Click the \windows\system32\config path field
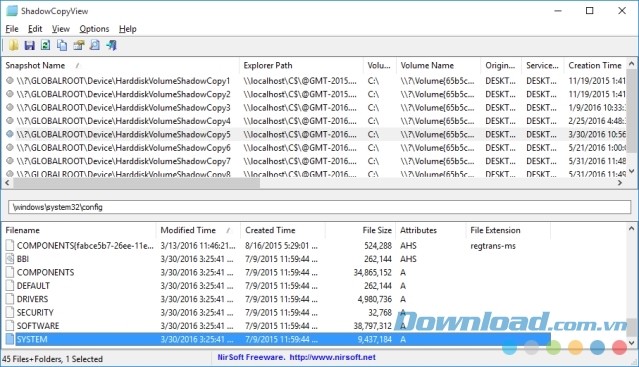The height and width of the screenshot is (367, 639). (x=320, y=207)
